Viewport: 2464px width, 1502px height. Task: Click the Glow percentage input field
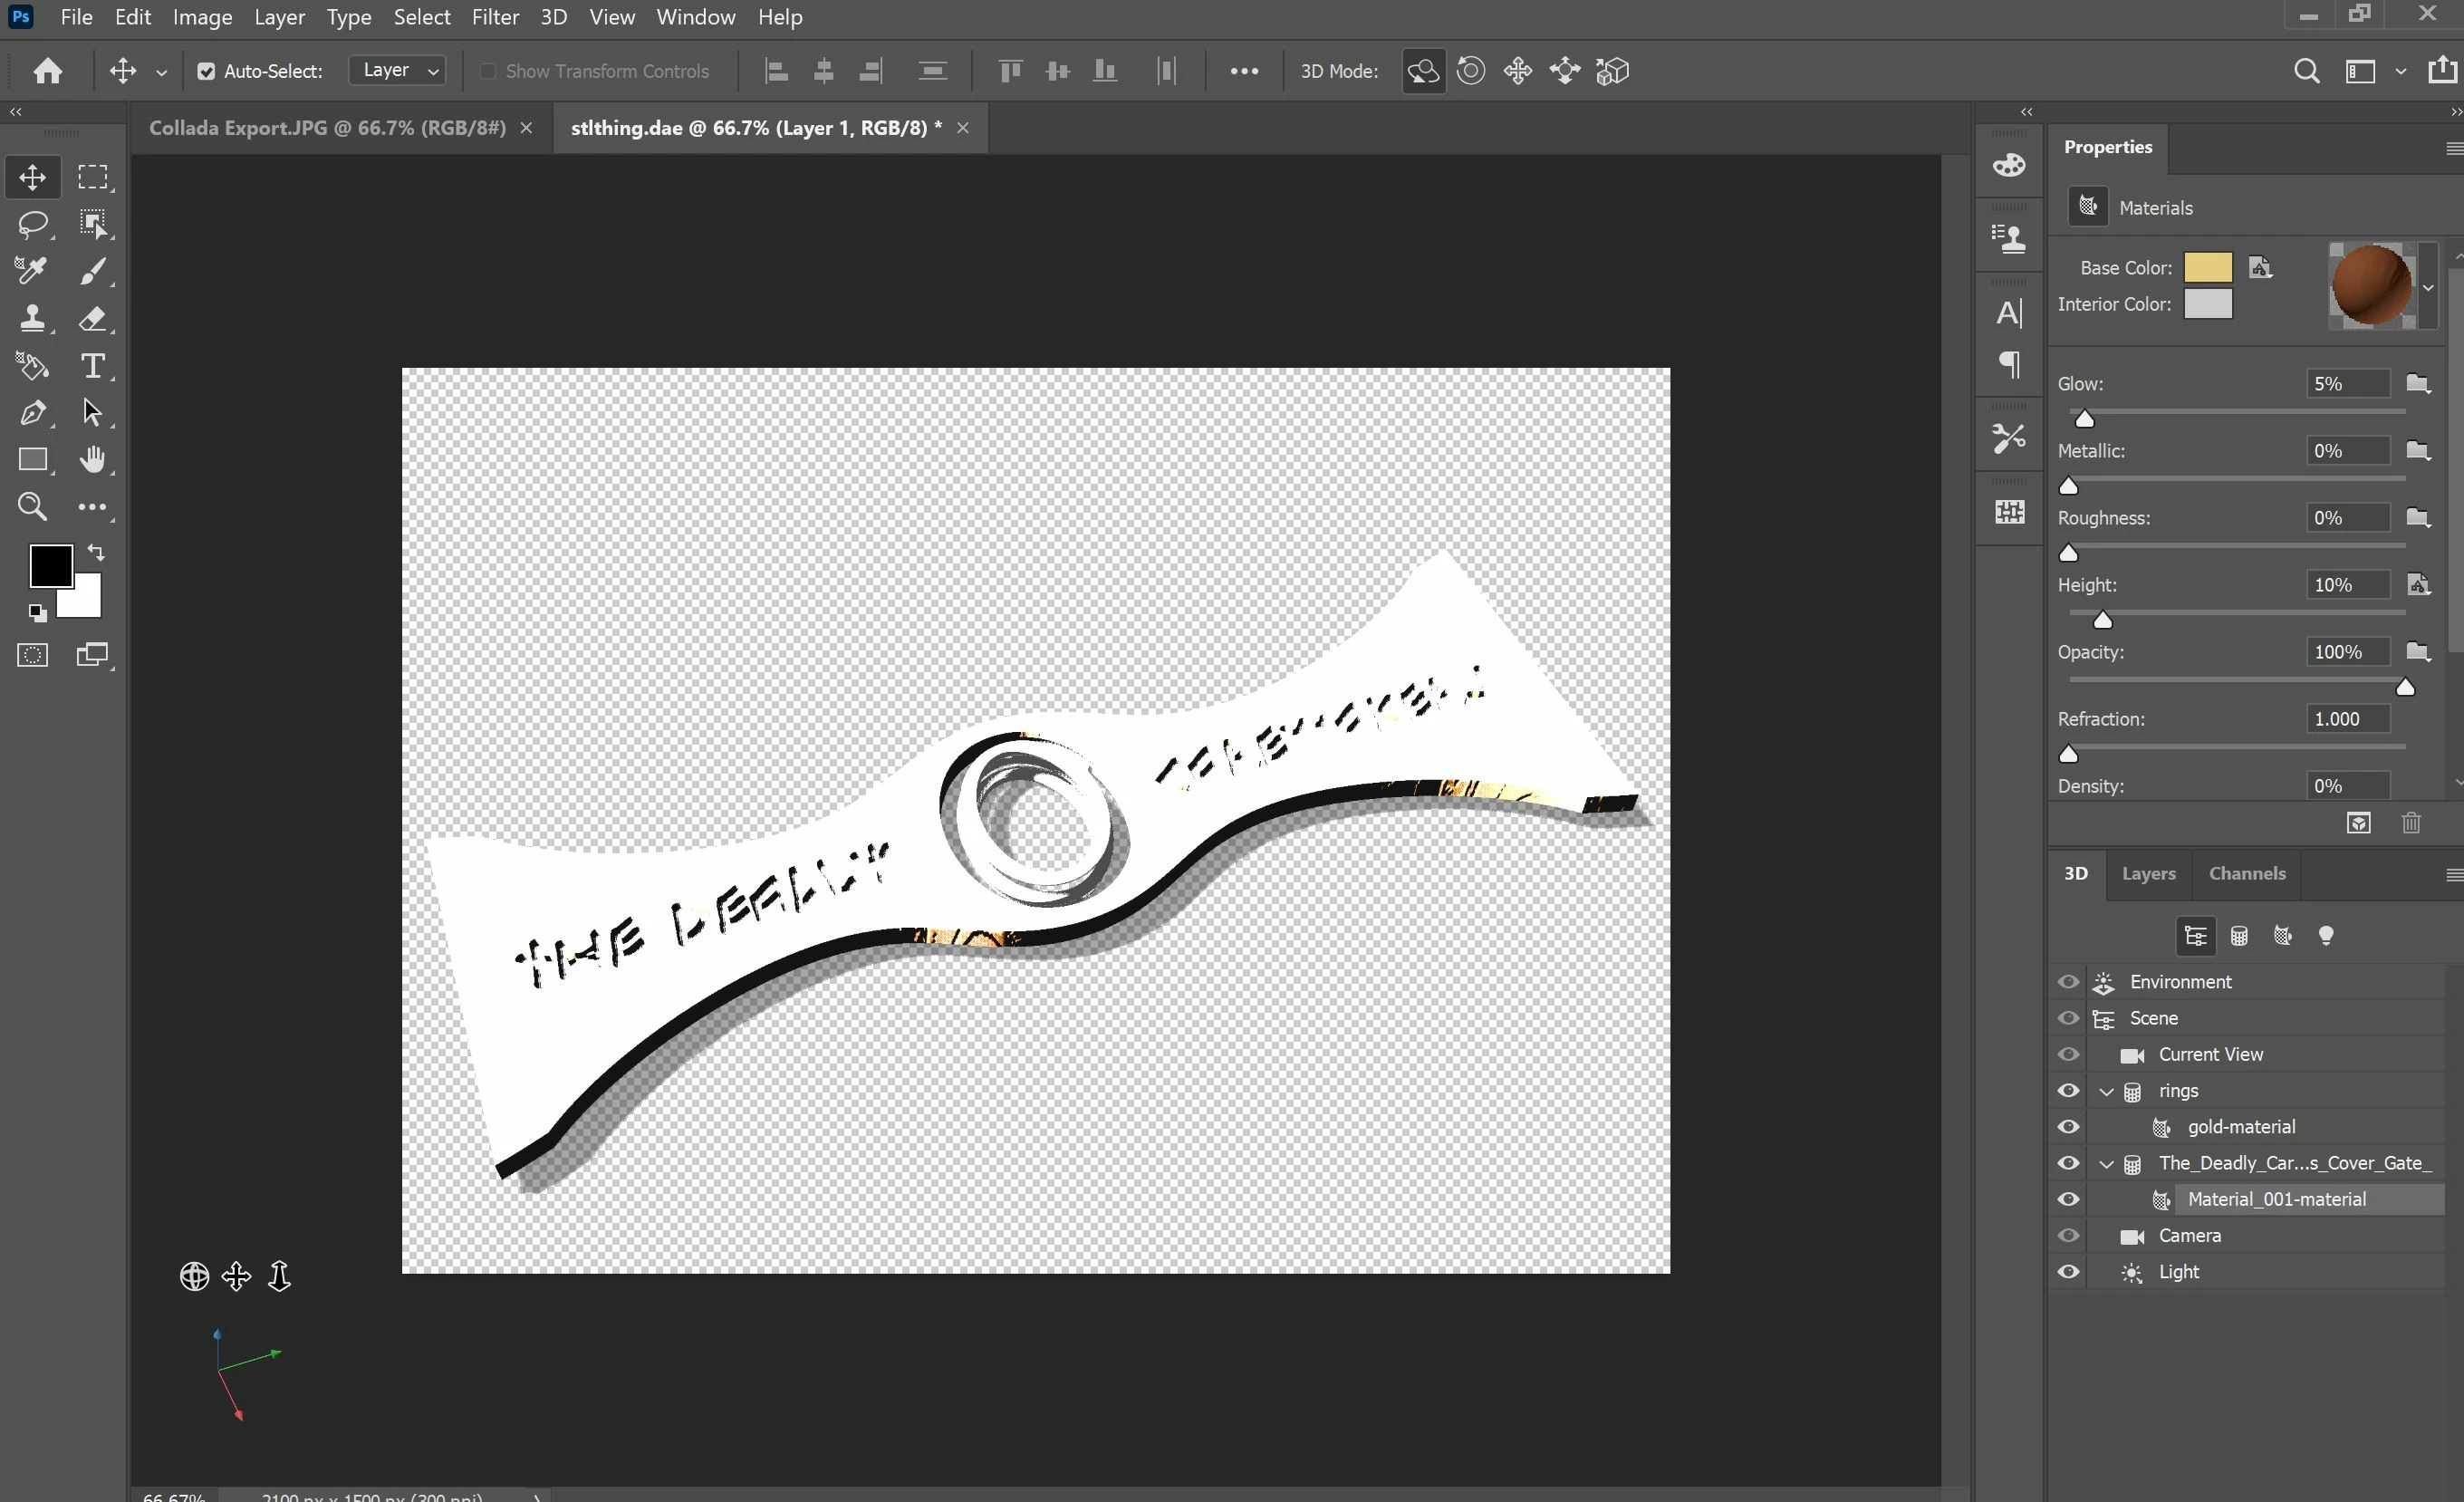2346,384
